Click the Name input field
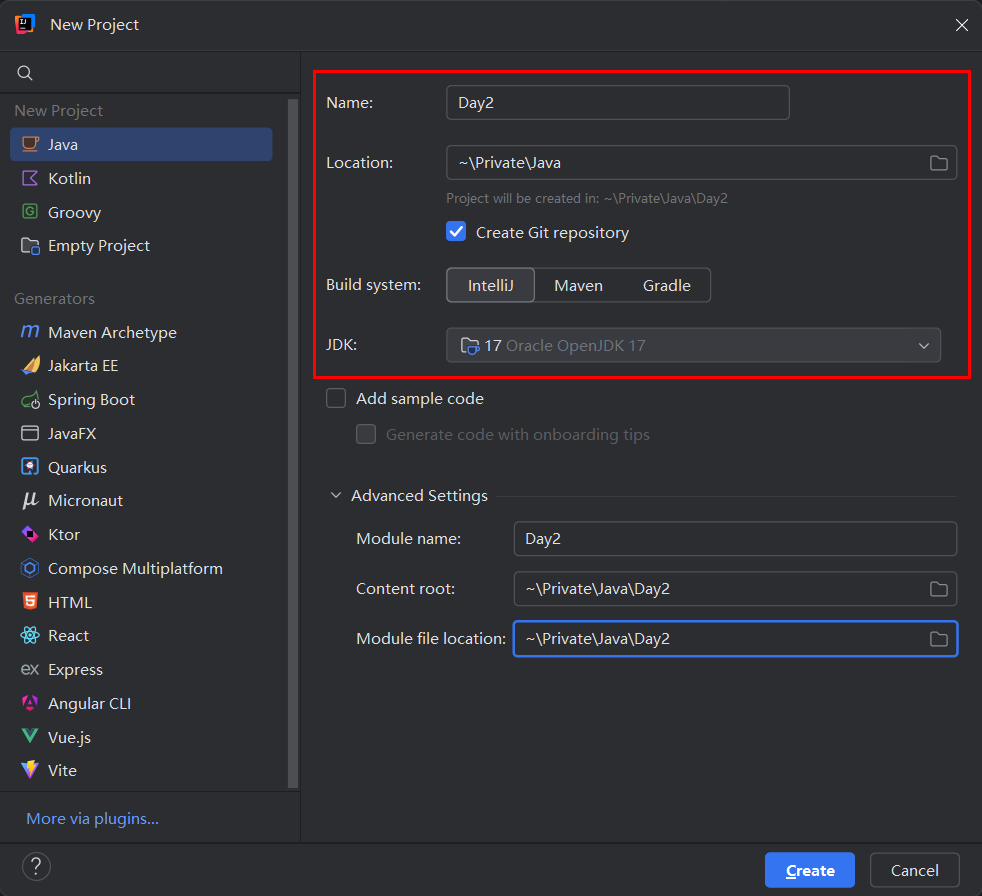The image size is (982, 896). coord(618,103)
